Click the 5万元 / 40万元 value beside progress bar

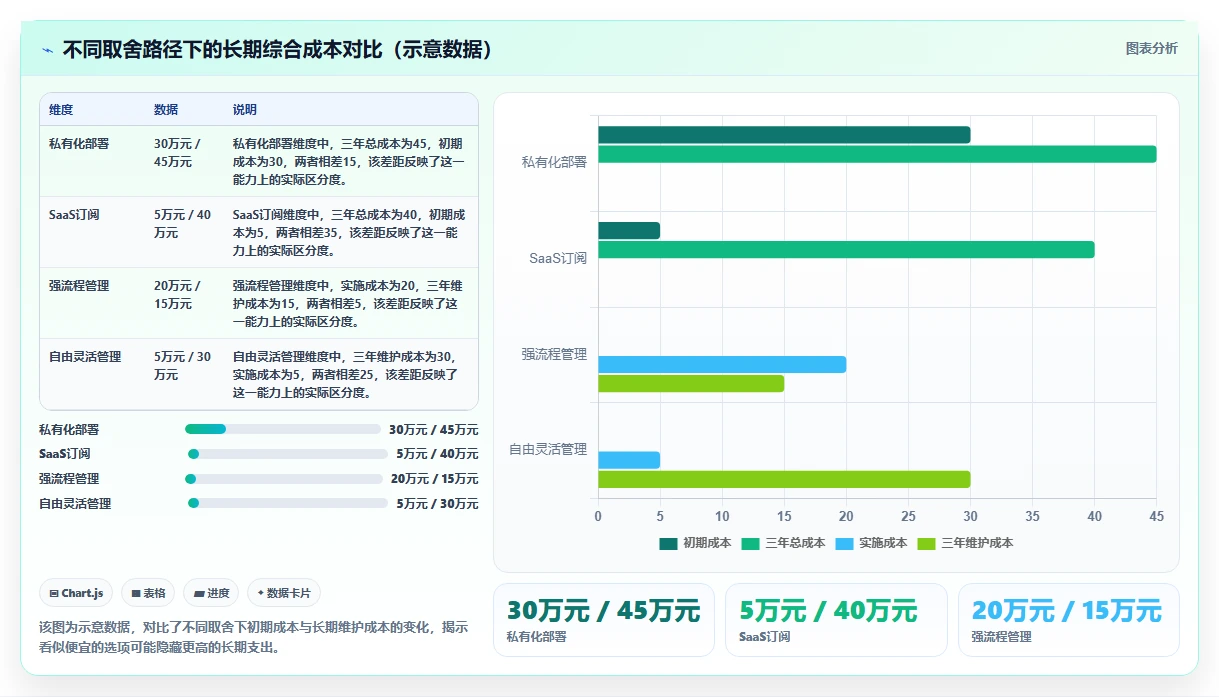click(438, 454)
